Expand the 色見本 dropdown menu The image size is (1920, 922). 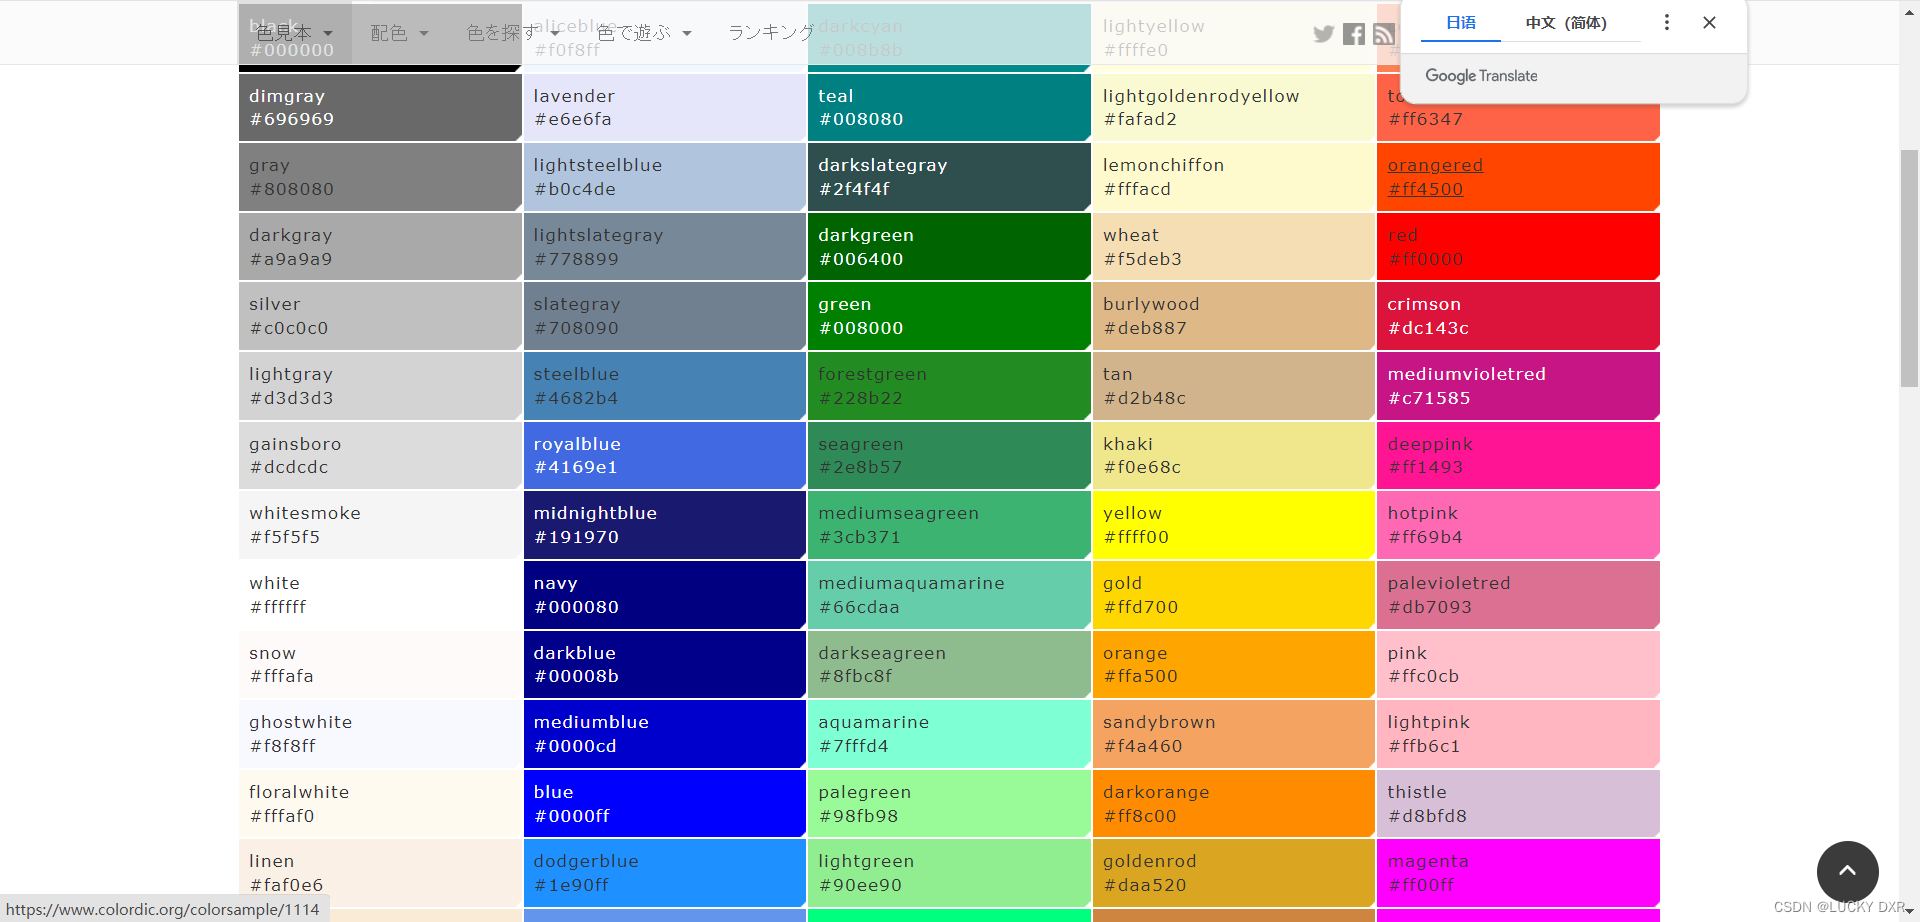[x=295, y=33]
